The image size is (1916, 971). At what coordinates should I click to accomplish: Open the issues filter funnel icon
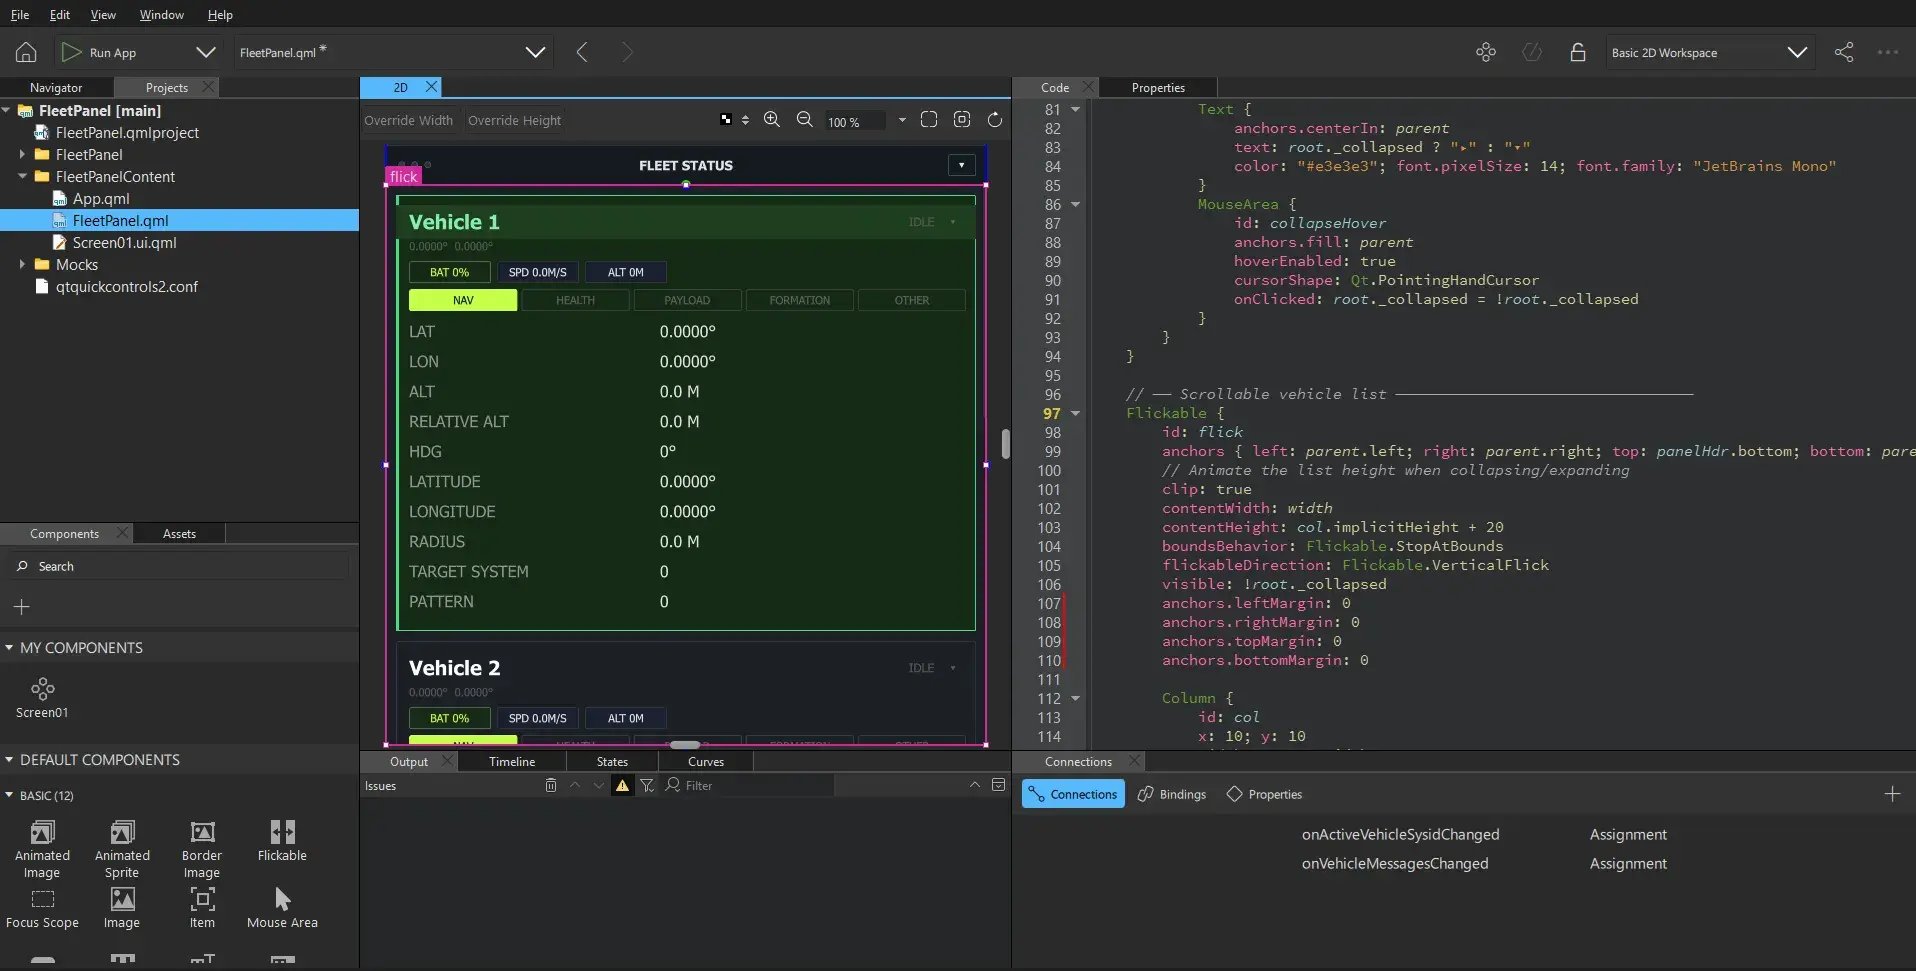tap(647, 786)
